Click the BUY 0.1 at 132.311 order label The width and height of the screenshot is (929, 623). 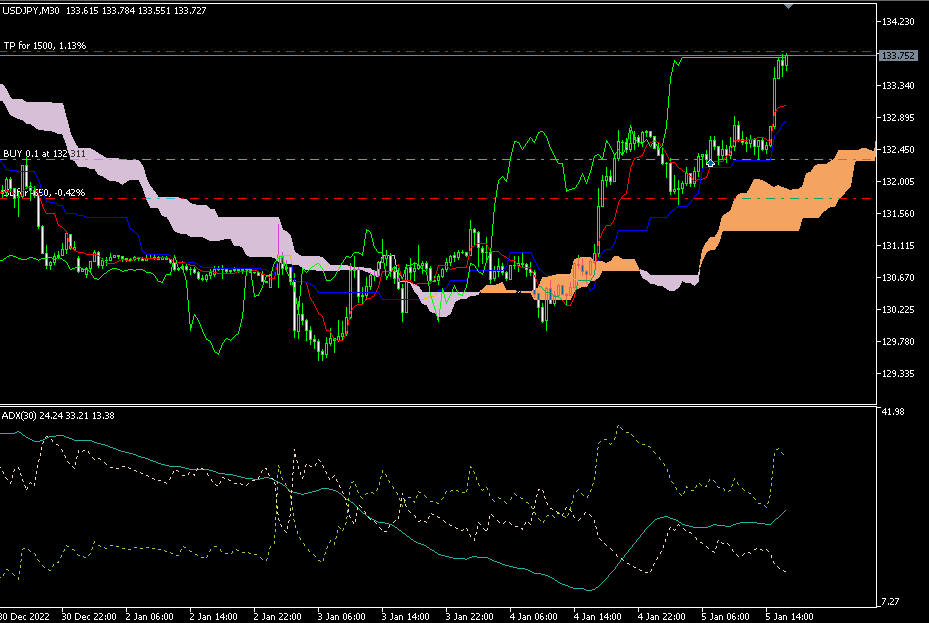(x=44, y=153)
